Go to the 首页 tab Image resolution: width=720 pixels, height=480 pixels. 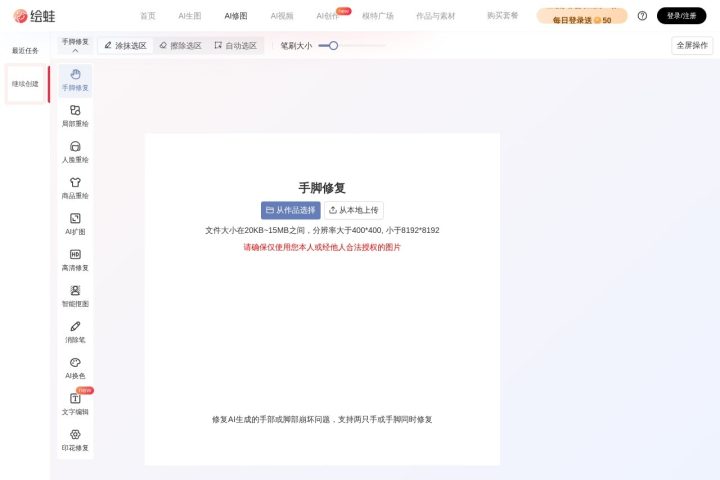click(x=148, y=16)
